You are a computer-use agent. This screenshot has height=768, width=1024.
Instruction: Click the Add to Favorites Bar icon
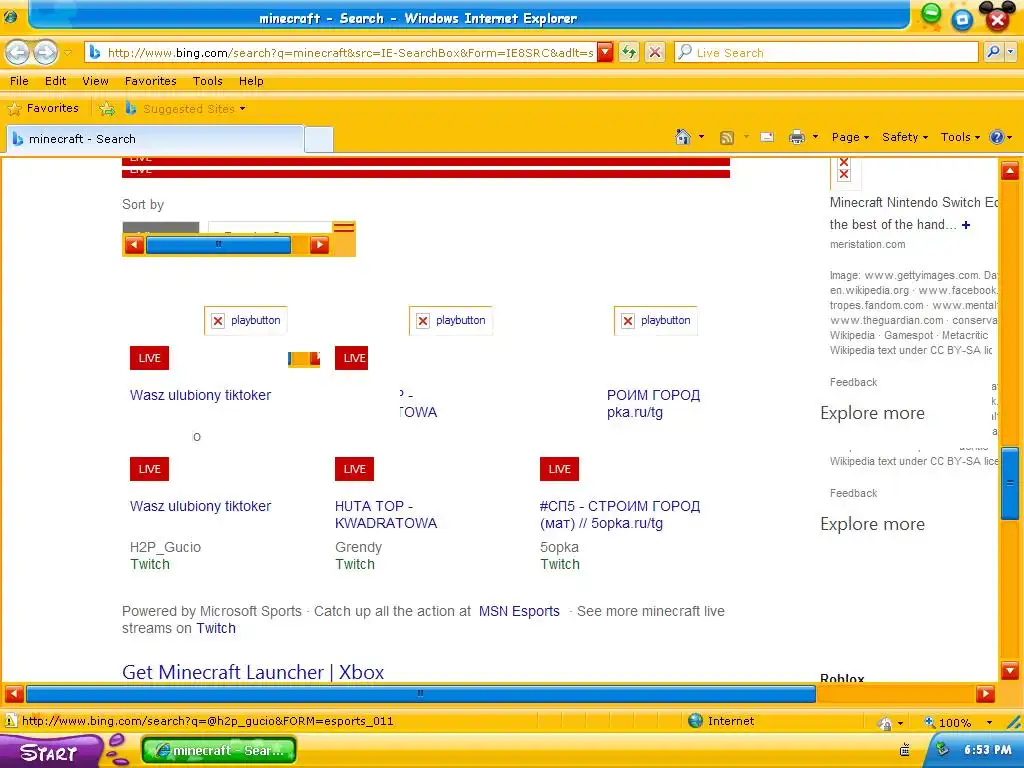[107, 109]
